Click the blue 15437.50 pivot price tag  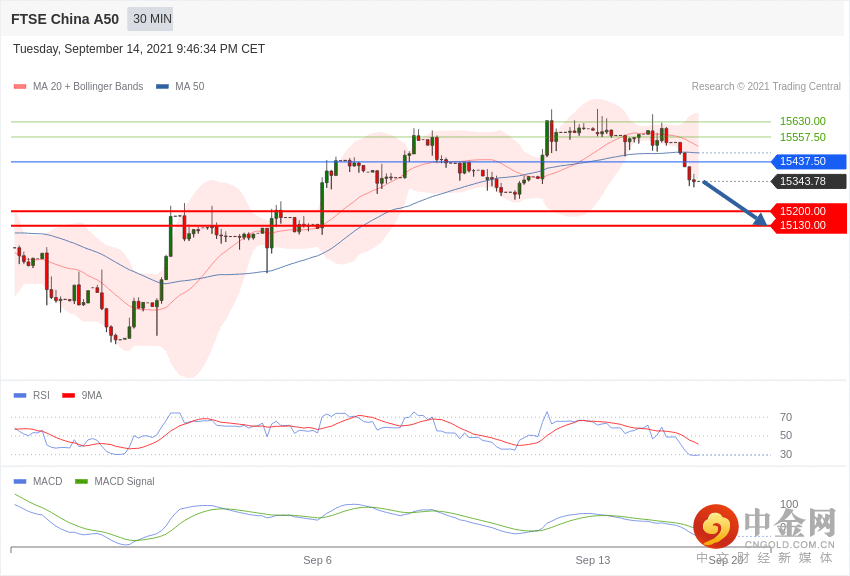[x=808, y=161]
